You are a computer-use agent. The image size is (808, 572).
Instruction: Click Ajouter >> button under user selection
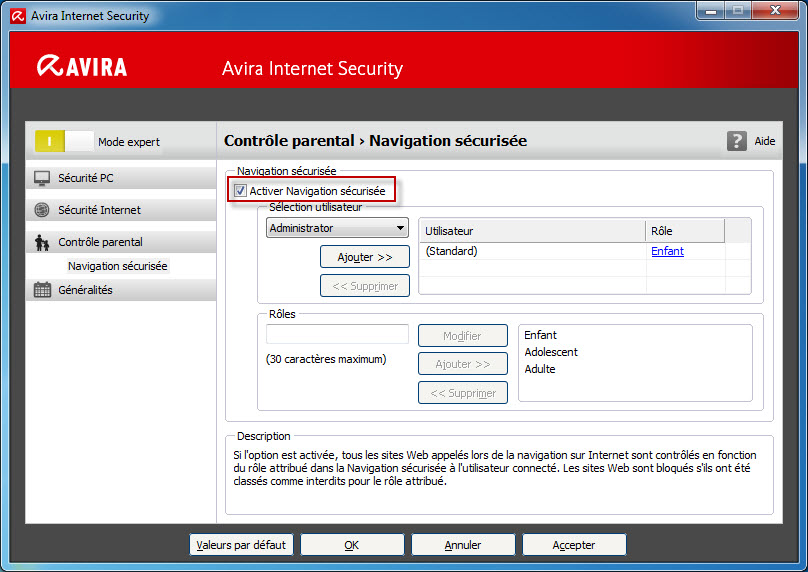[x=365, y=257]
